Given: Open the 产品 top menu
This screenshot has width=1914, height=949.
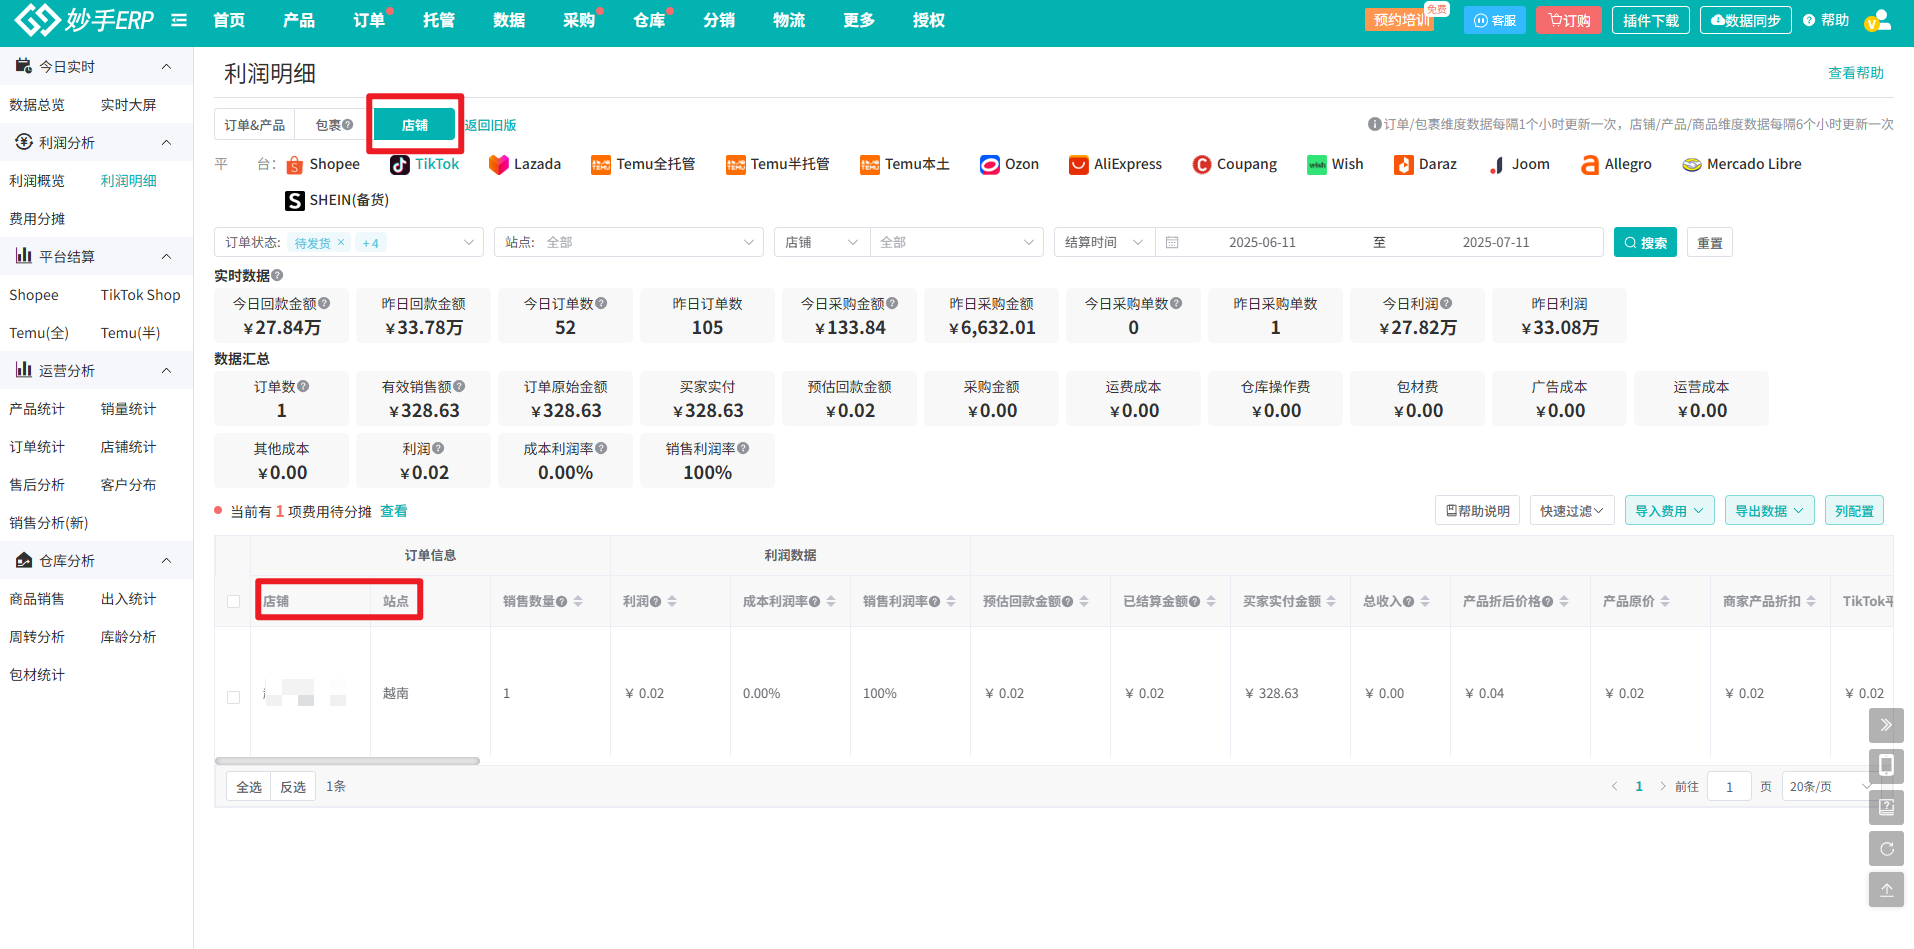Looking at the screenshot, I should point(299,20).
